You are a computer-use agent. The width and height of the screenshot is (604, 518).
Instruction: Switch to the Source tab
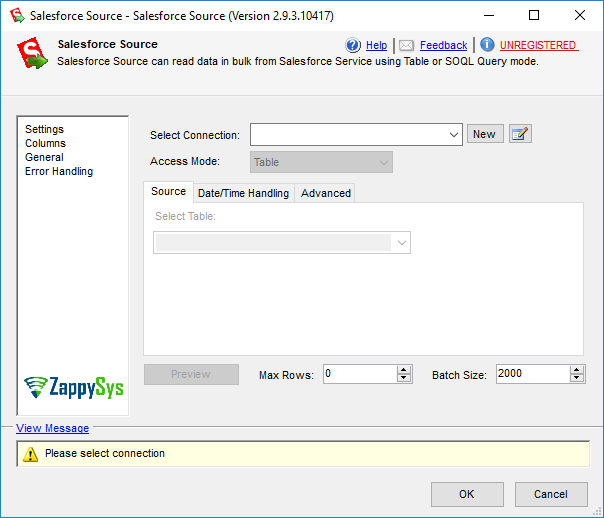point(168,192)
